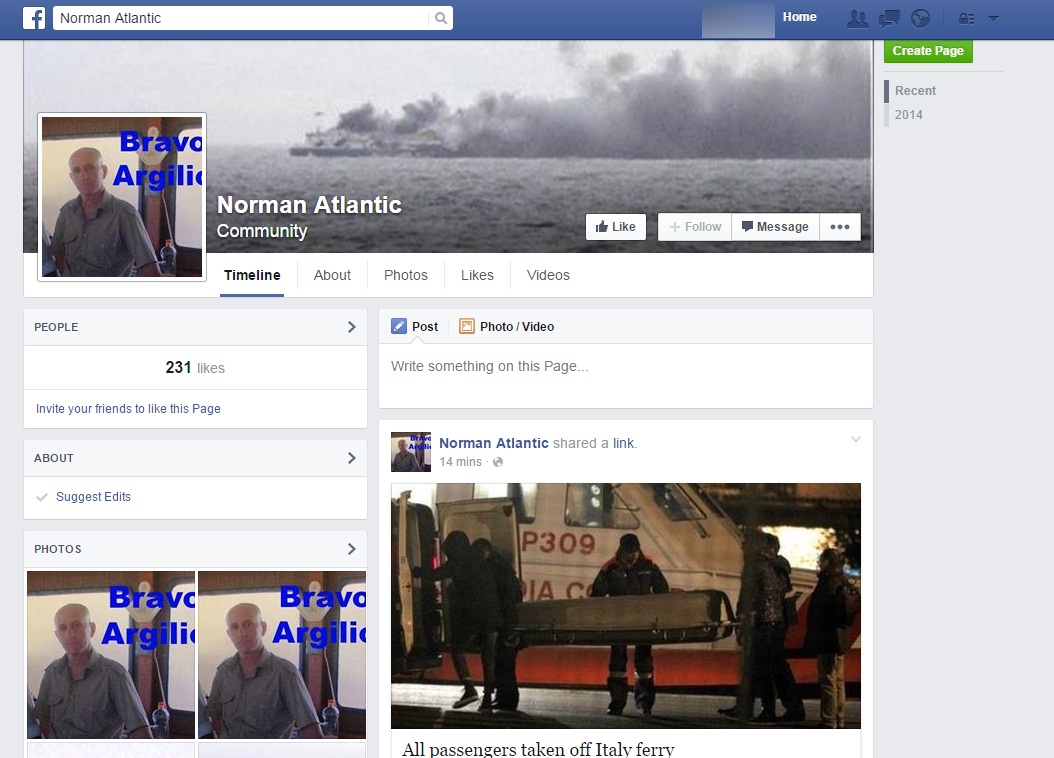This screenshot has width=1054, height=758.
Task: Open the first photo thumbnail in PHOTOS
Action: (111, 655)
